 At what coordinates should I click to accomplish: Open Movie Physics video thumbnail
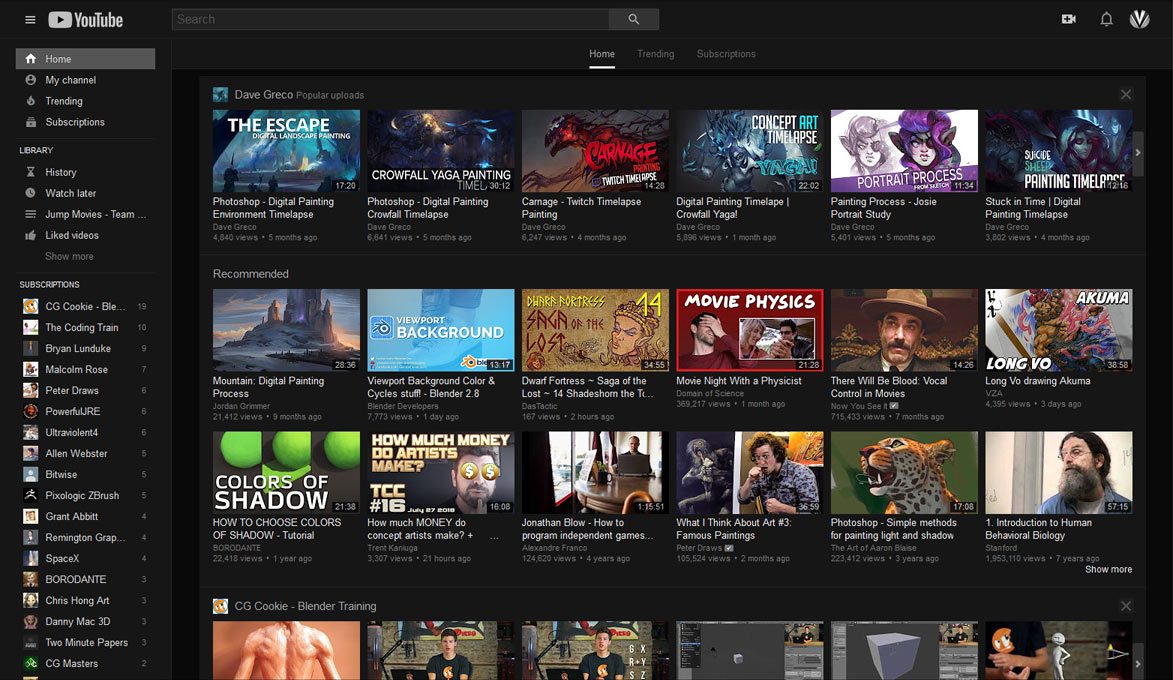coord(750,330)
